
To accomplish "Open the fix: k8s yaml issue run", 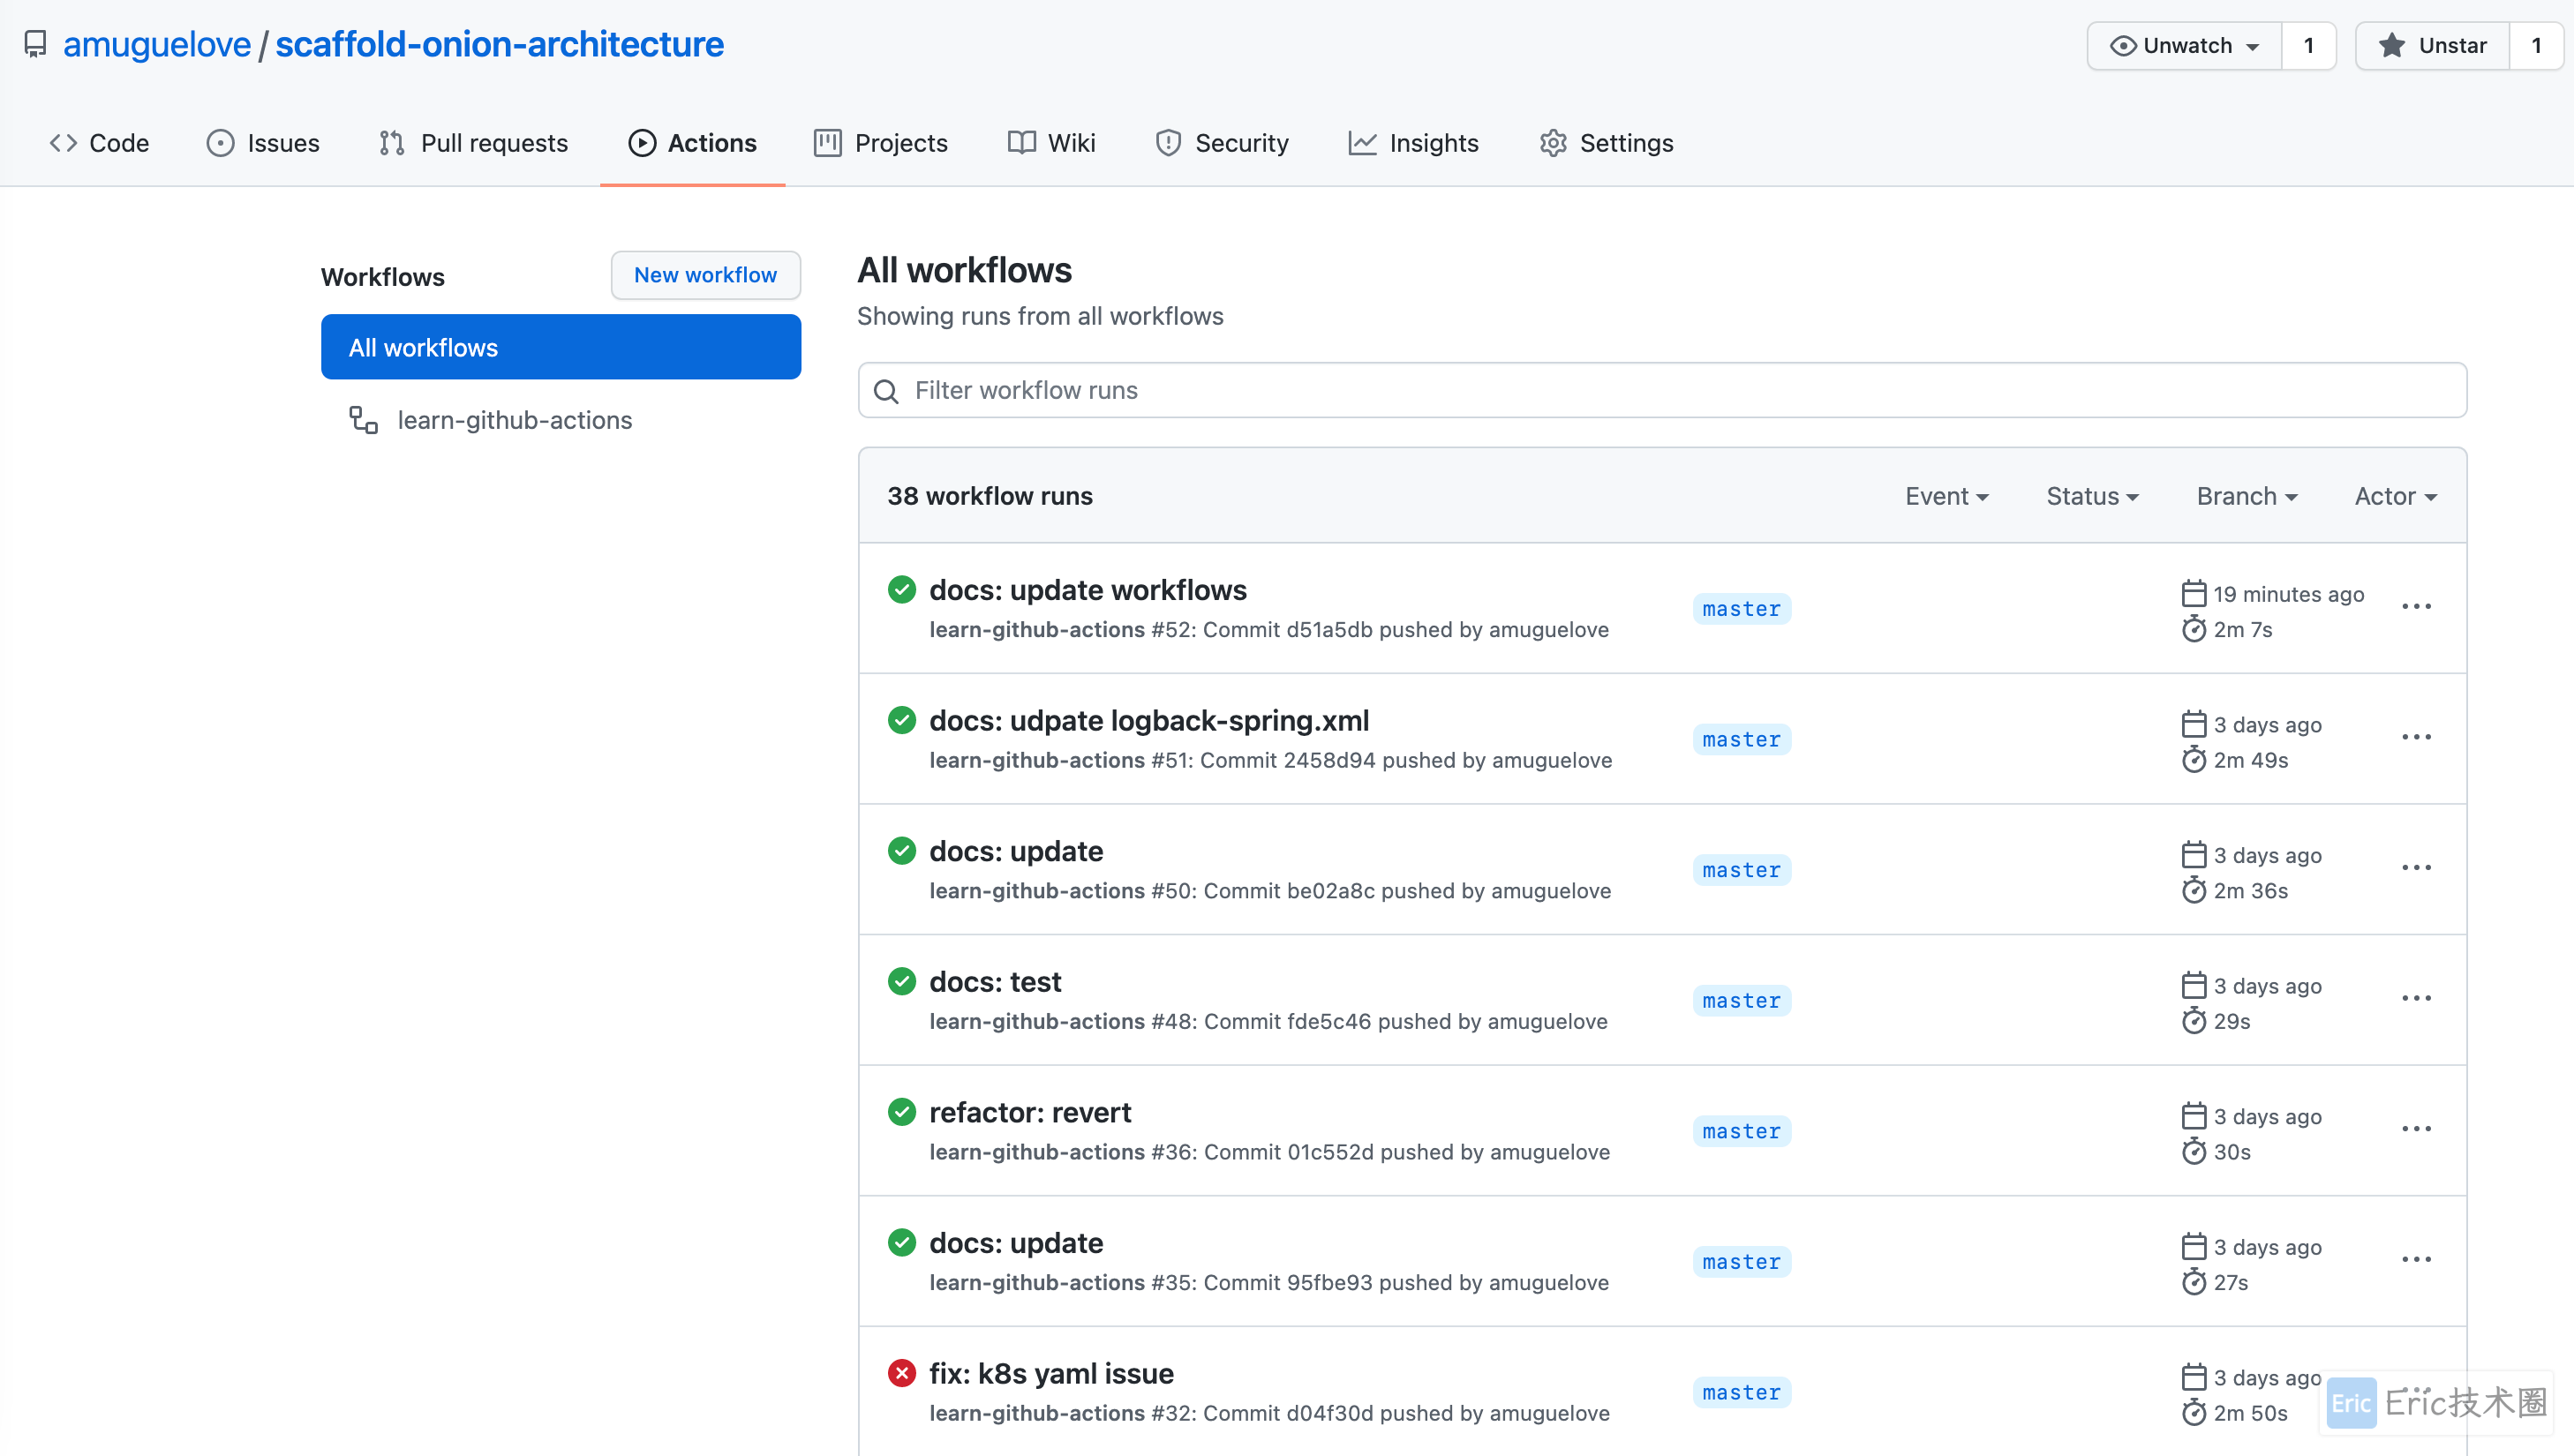I will click(x=1051, y=1373).
